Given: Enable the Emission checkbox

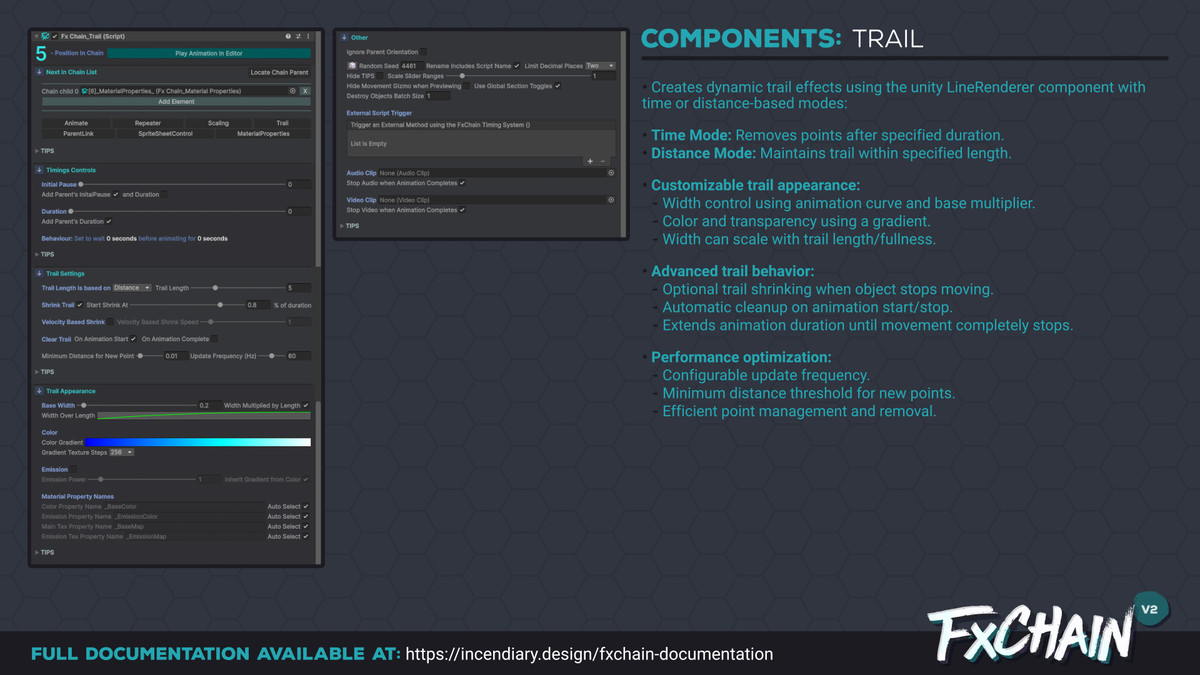Looking at the screenshot, I should coord(74,469).
